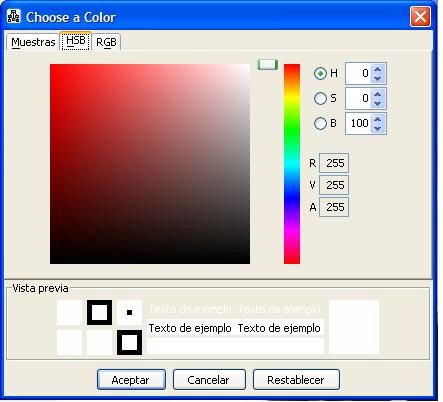
Task: Decrease the S value with down arrow
Action: click(377, 104)
